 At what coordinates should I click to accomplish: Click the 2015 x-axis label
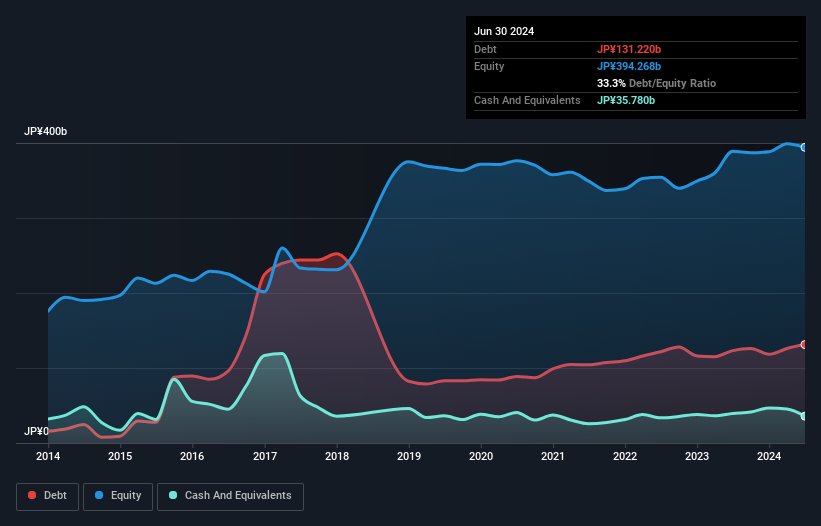(x=120, y=456)
